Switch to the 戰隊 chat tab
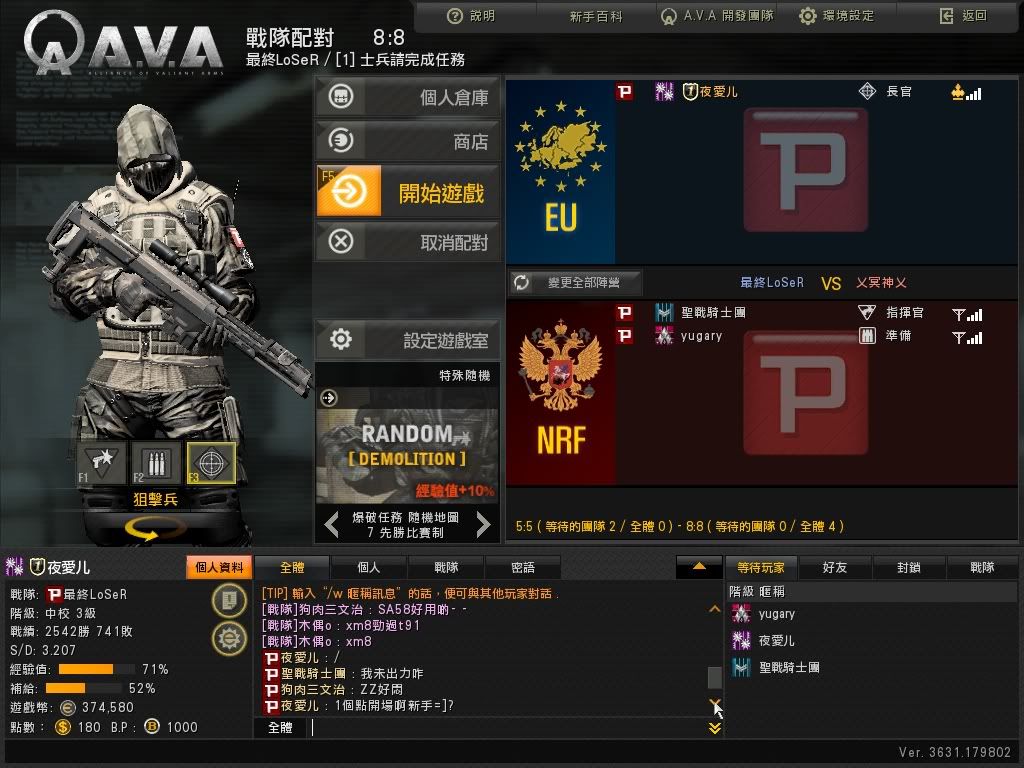Image resolution: width=1024 pixels, height=768 pixels. [x=446, y=568]
